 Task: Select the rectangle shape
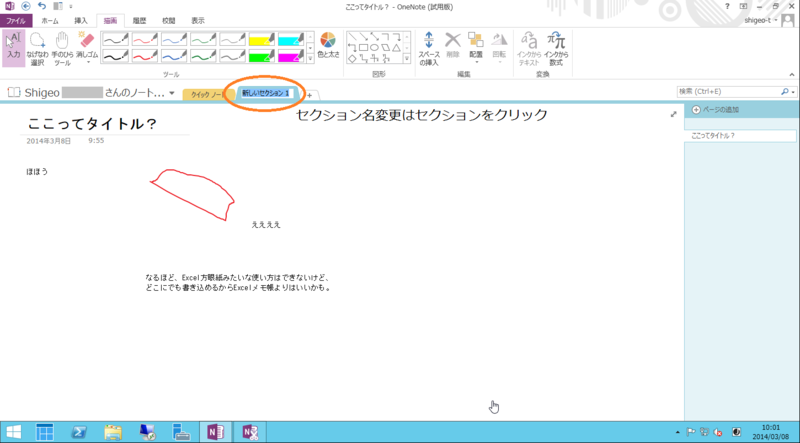pyautogui.click(x=363, y=47)
